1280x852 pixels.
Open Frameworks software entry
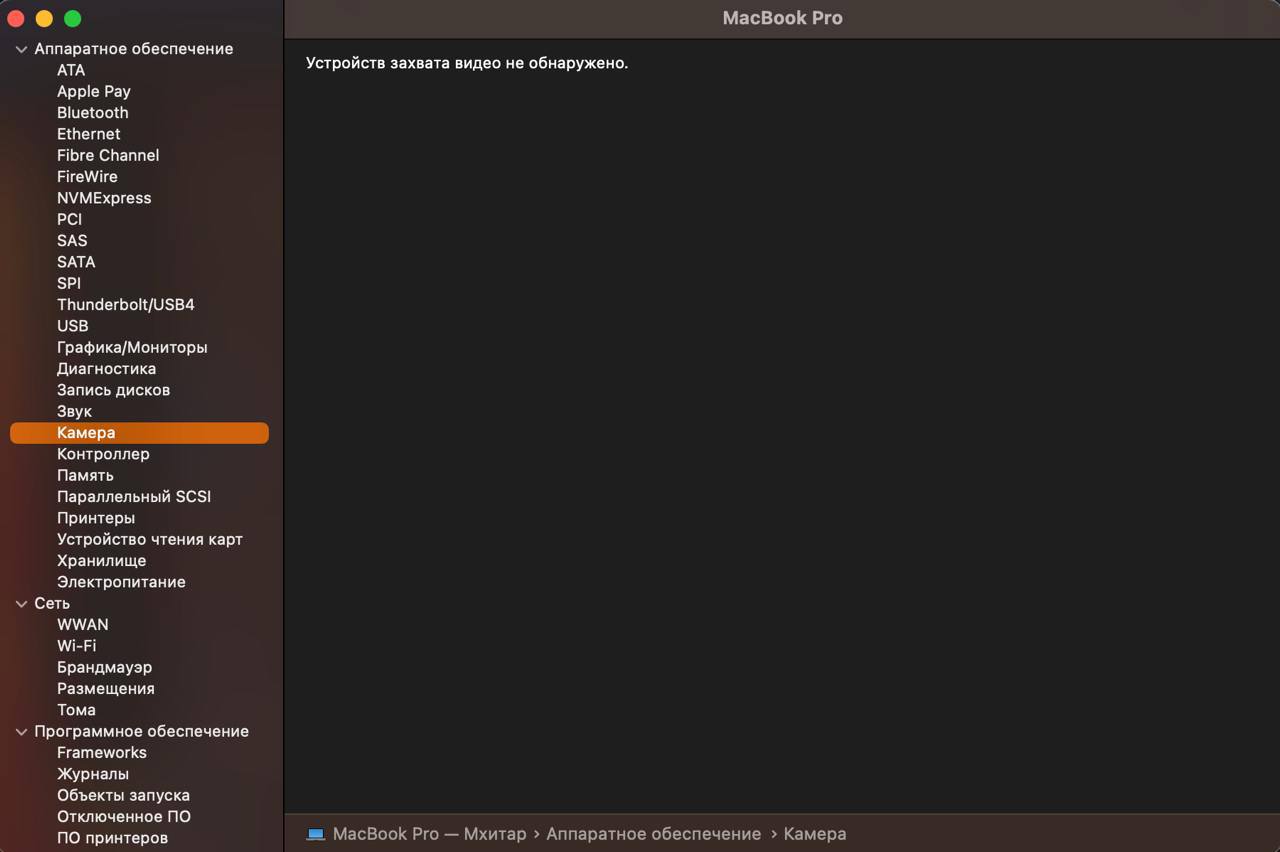[102, 753]
